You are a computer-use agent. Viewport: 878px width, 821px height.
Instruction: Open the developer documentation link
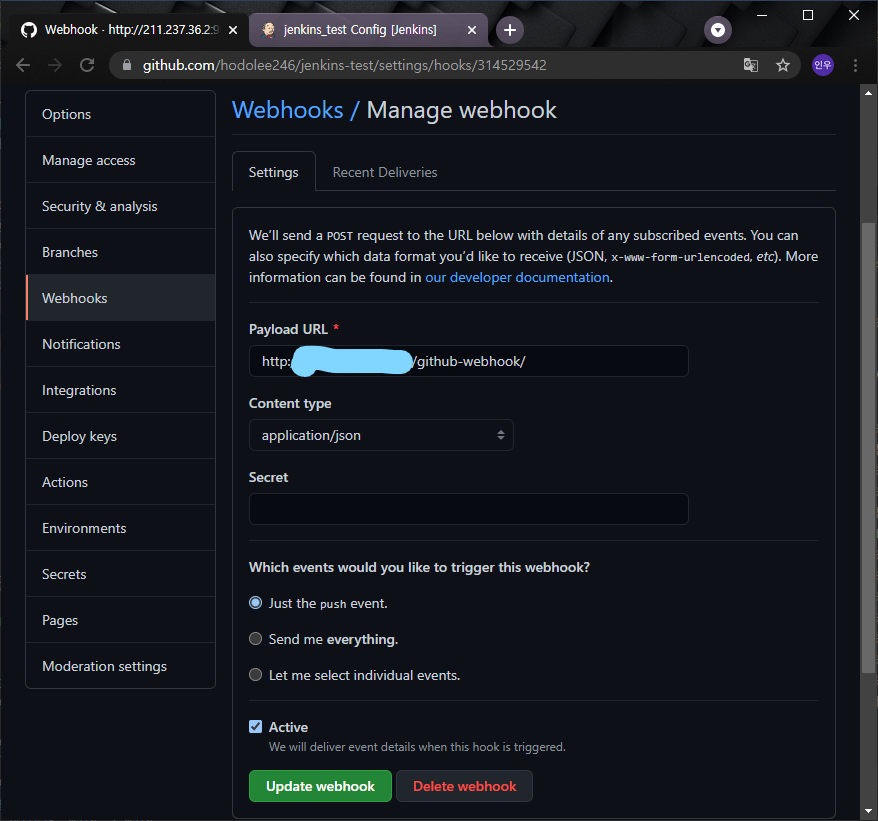[517, 277]
